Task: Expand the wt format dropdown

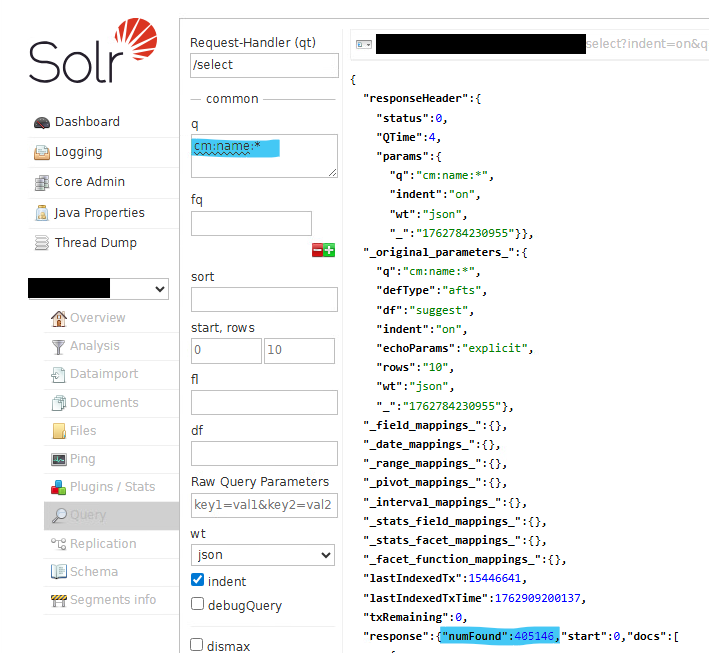Action: point(263,555)
